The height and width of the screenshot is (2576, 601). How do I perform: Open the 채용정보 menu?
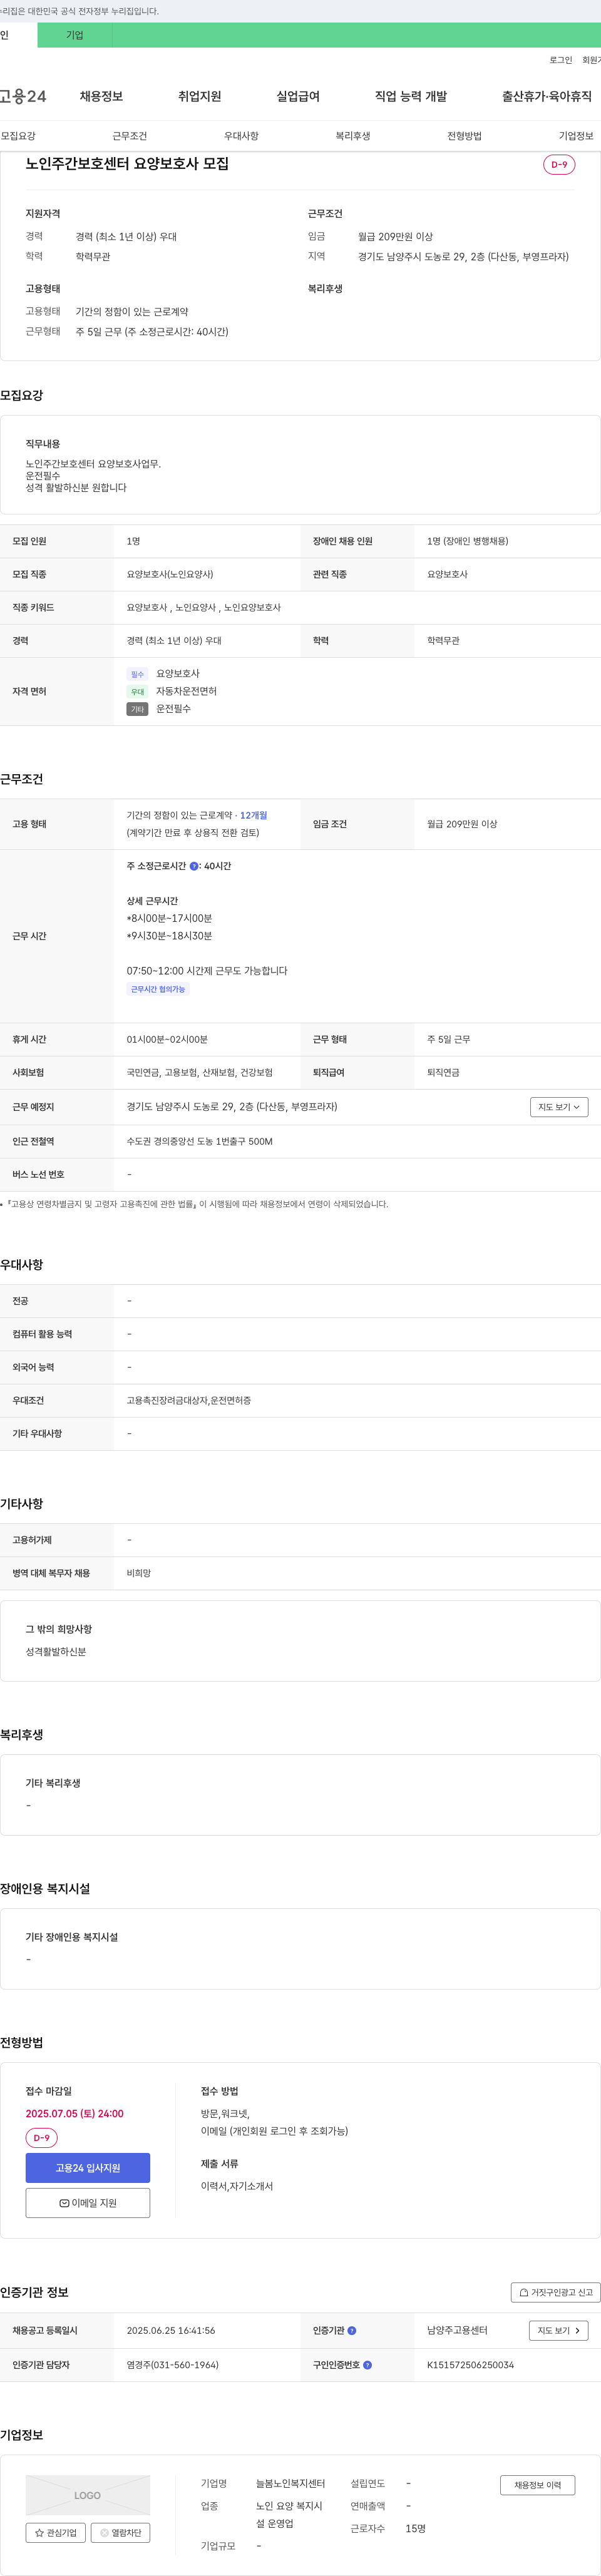pyautogui.click(x=101, y=96)
